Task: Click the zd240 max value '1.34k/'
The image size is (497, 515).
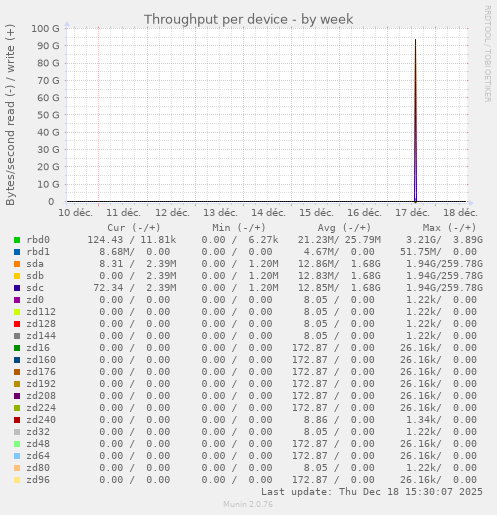Action: (x=424, y=420)
